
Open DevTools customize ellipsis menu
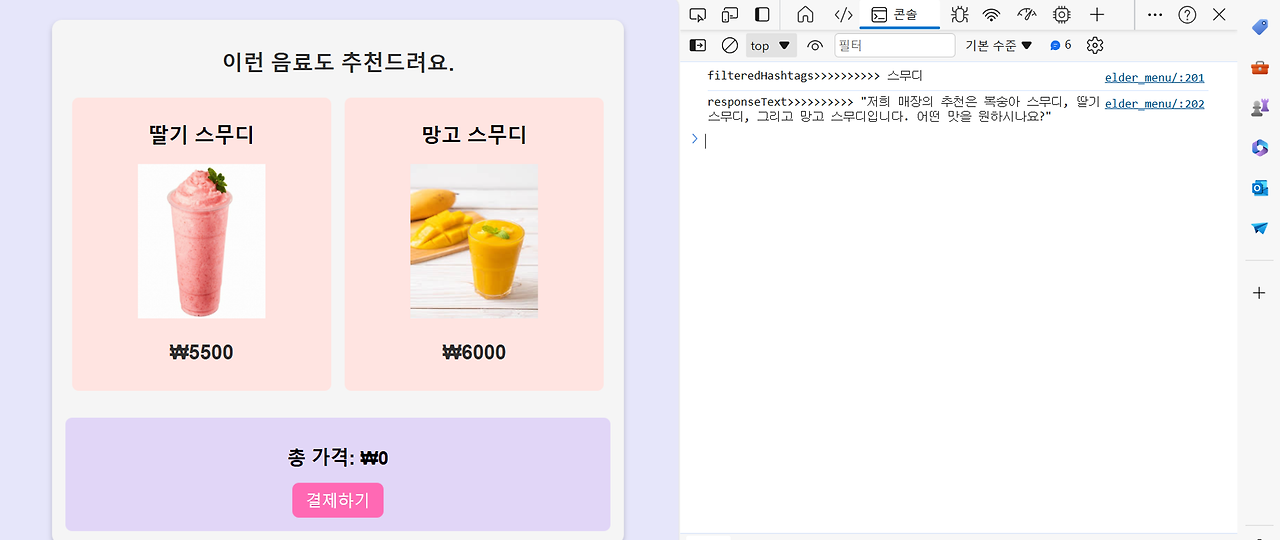1155,15
